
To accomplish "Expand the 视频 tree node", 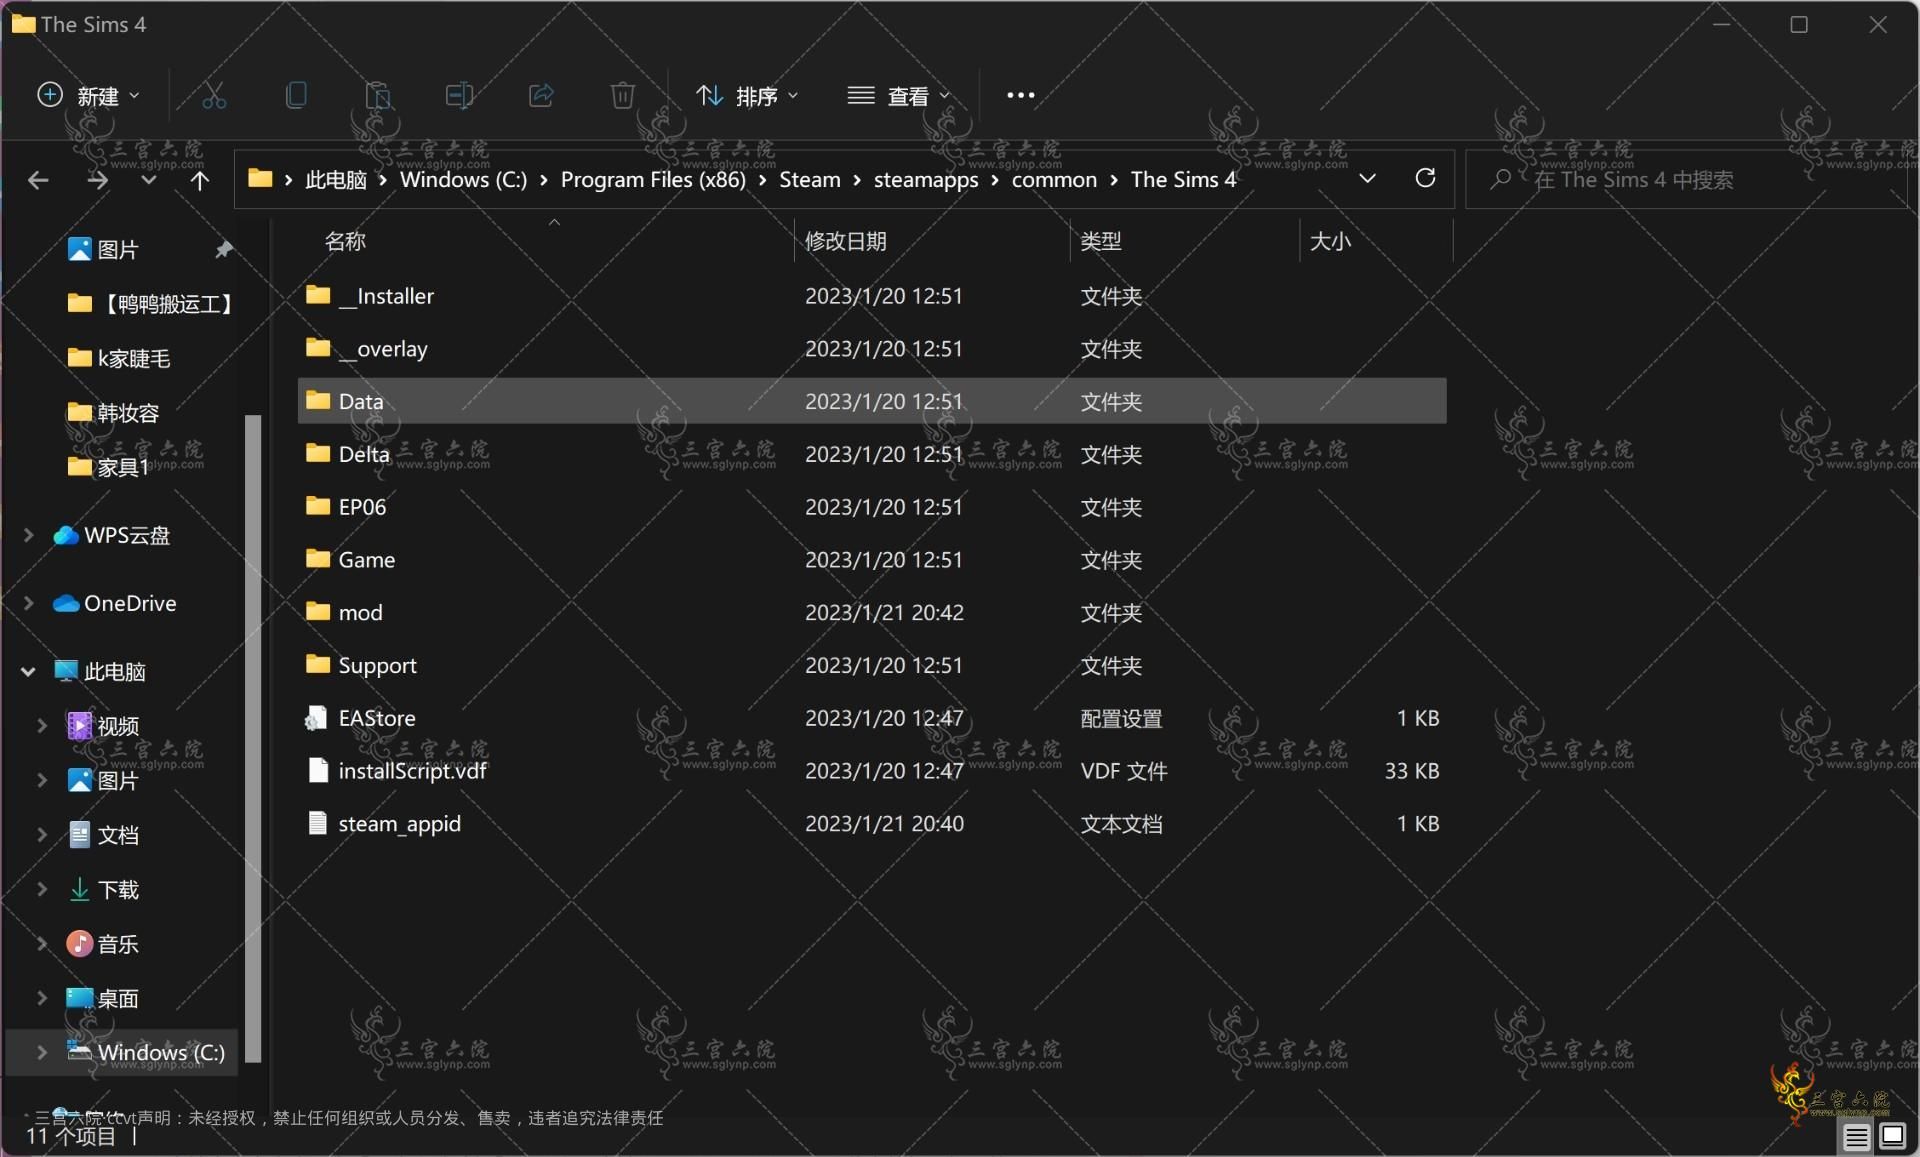I will click(x=42, y=725).
